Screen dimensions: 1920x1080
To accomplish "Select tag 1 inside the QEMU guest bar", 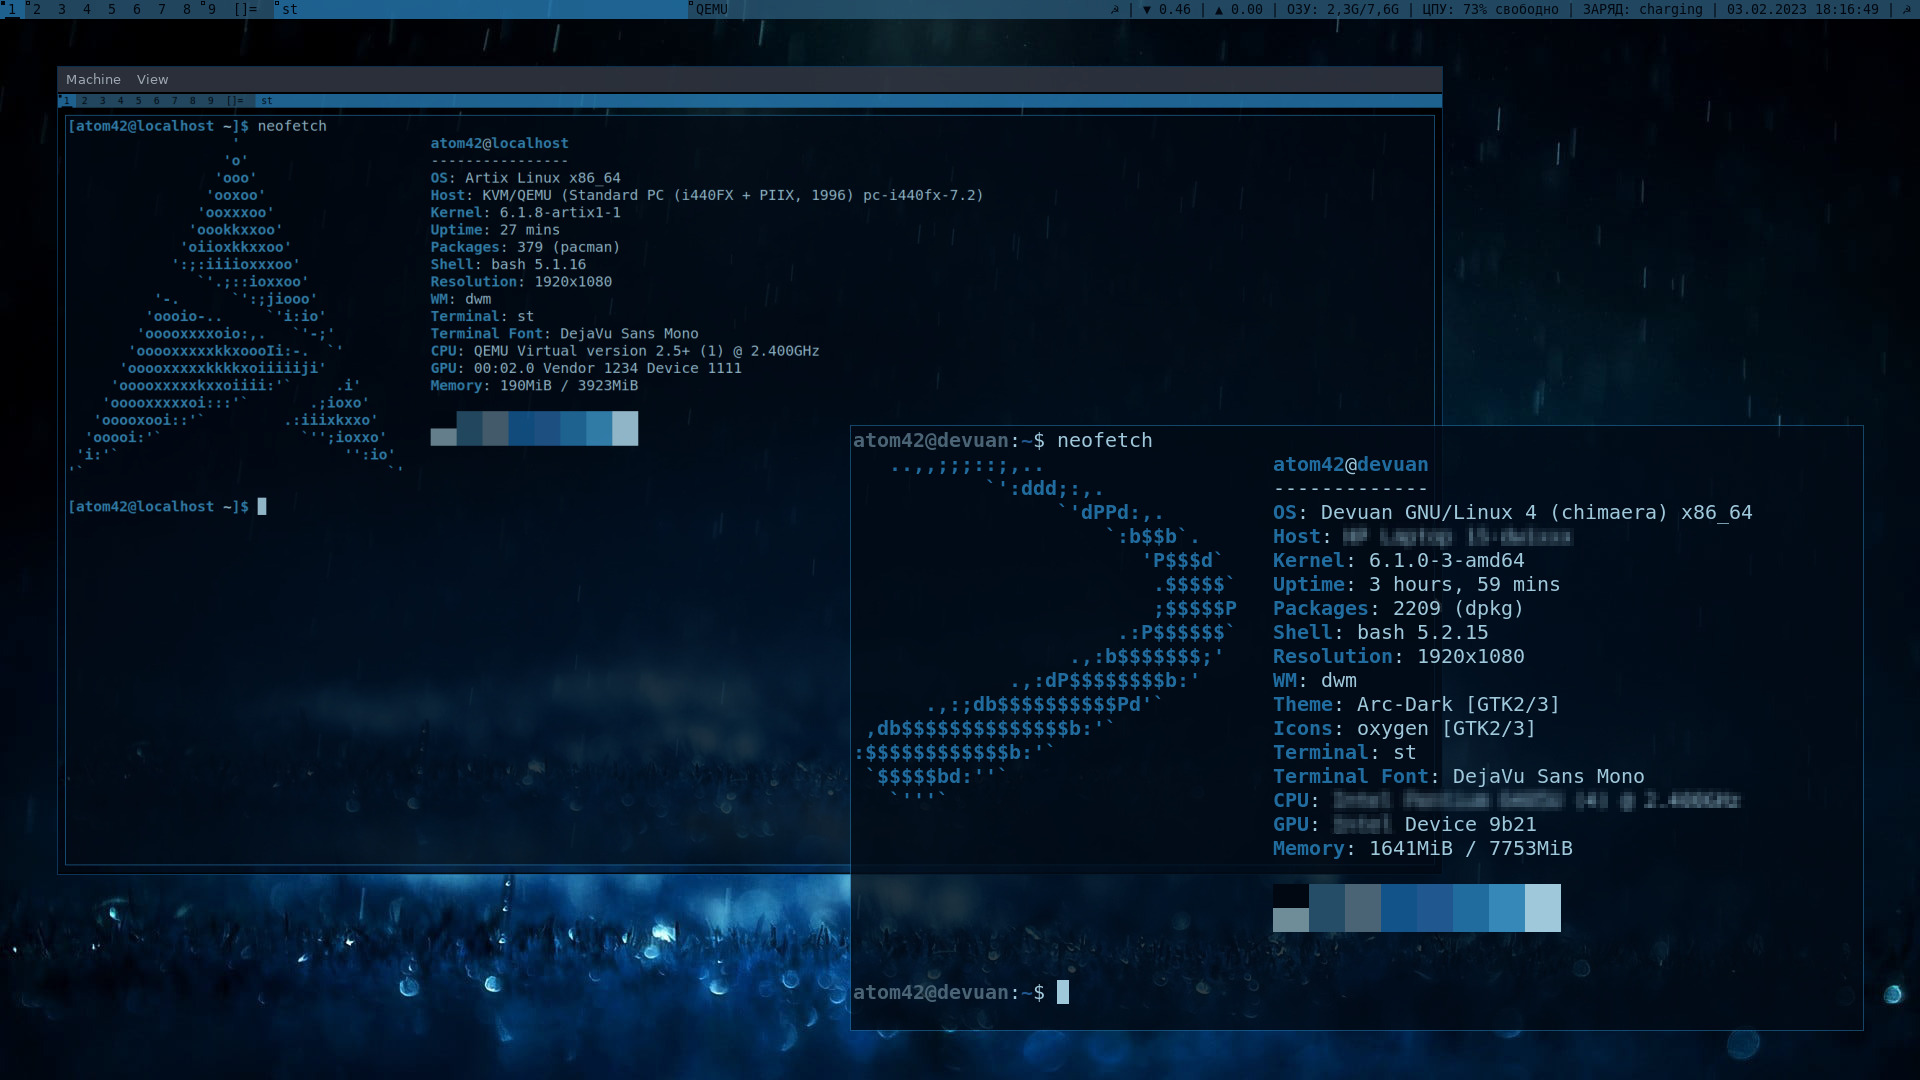I will [x=66, y=101].
